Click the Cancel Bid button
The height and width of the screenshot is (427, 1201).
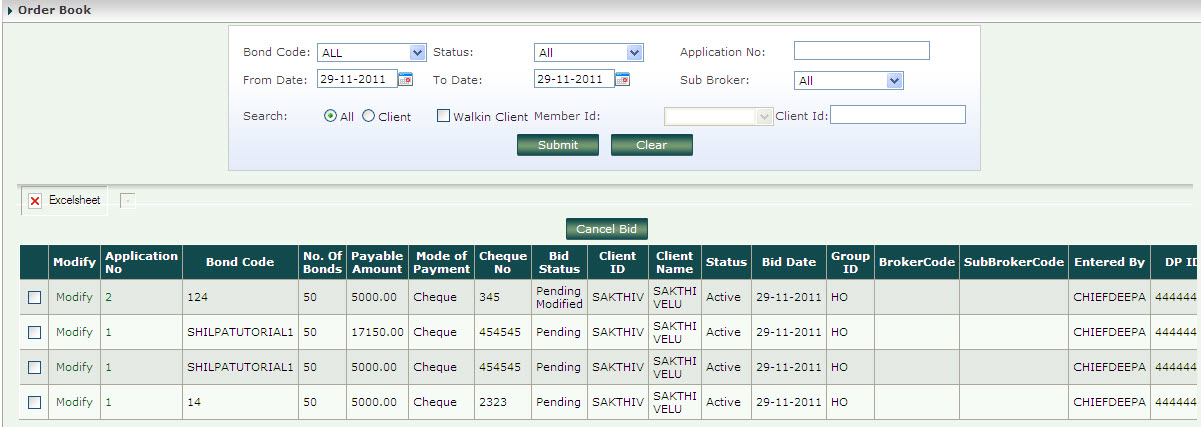coord(607,229)
